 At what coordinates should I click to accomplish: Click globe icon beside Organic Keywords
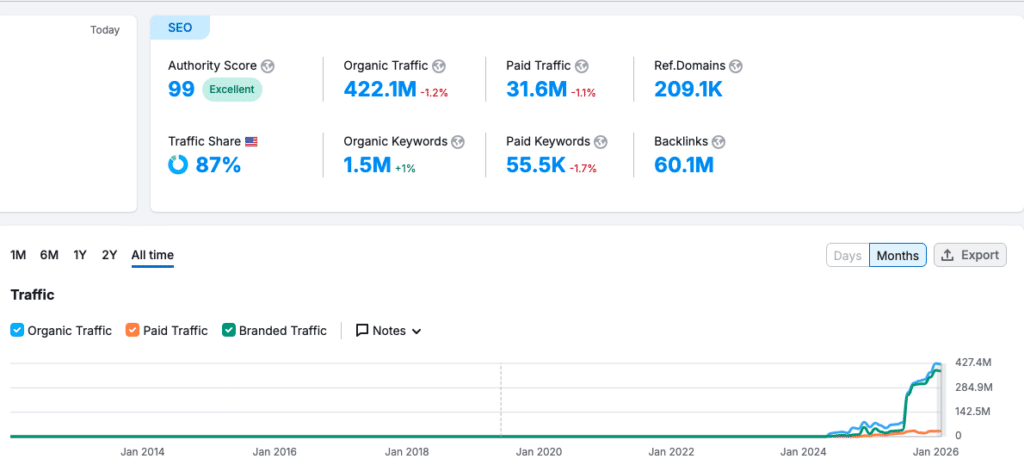pyautogui.click(x=457, y=142)
